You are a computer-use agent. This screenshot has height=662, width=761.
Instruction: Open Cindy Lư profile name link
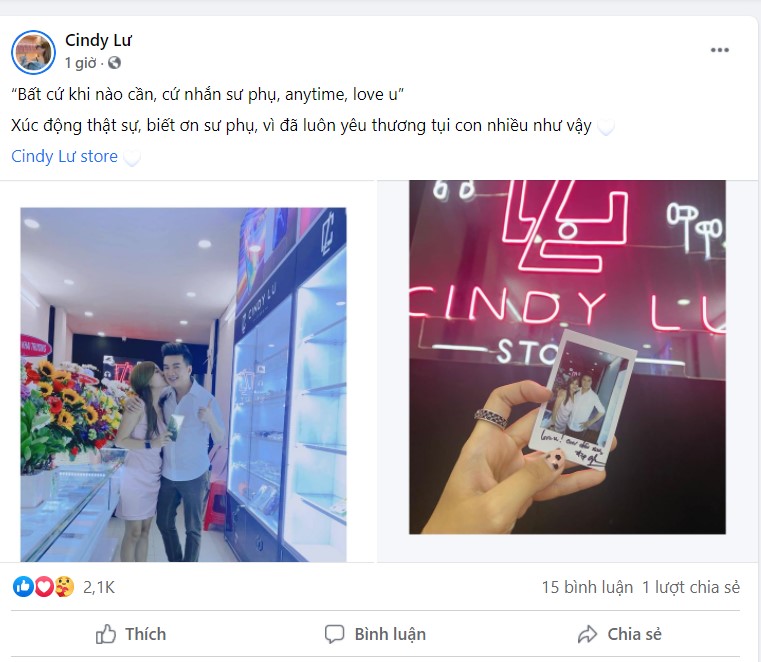(x=99, y=40)
